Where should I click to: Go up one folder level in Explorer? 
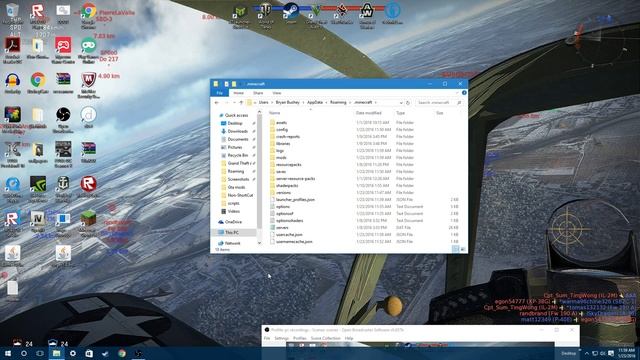point(241,102)
